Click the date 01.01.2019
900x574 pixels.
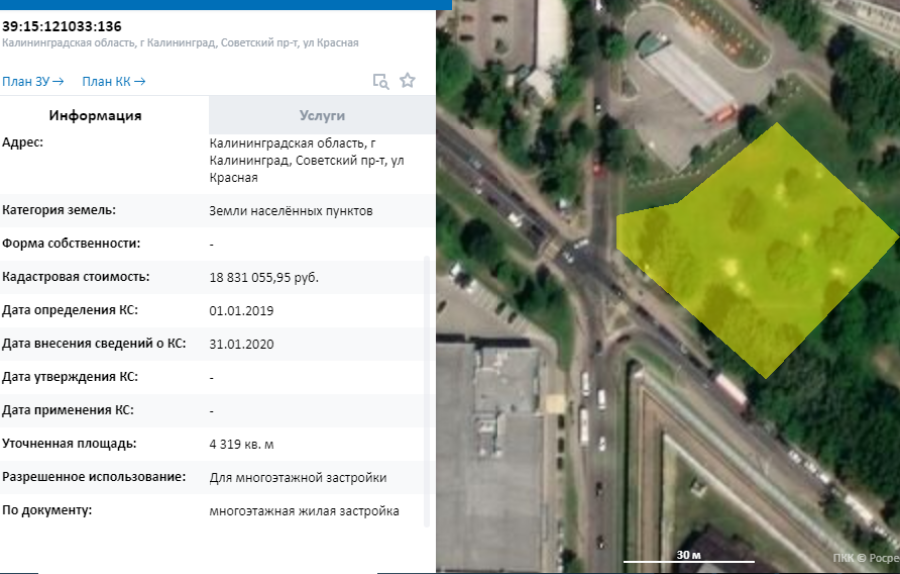click(x=241, y=311)
